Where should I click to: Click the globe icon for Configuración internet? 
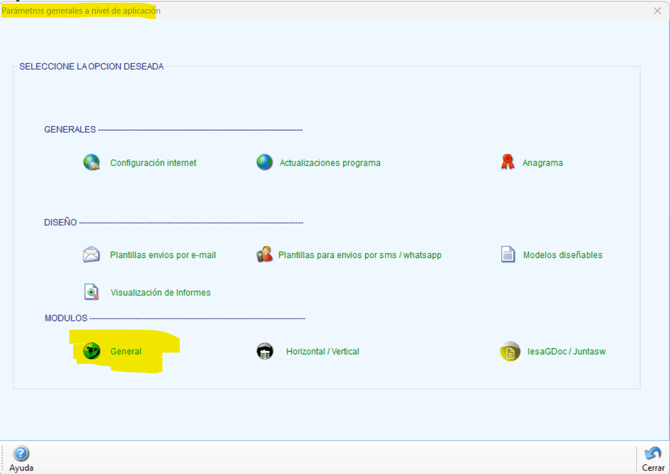pos(91,162)
